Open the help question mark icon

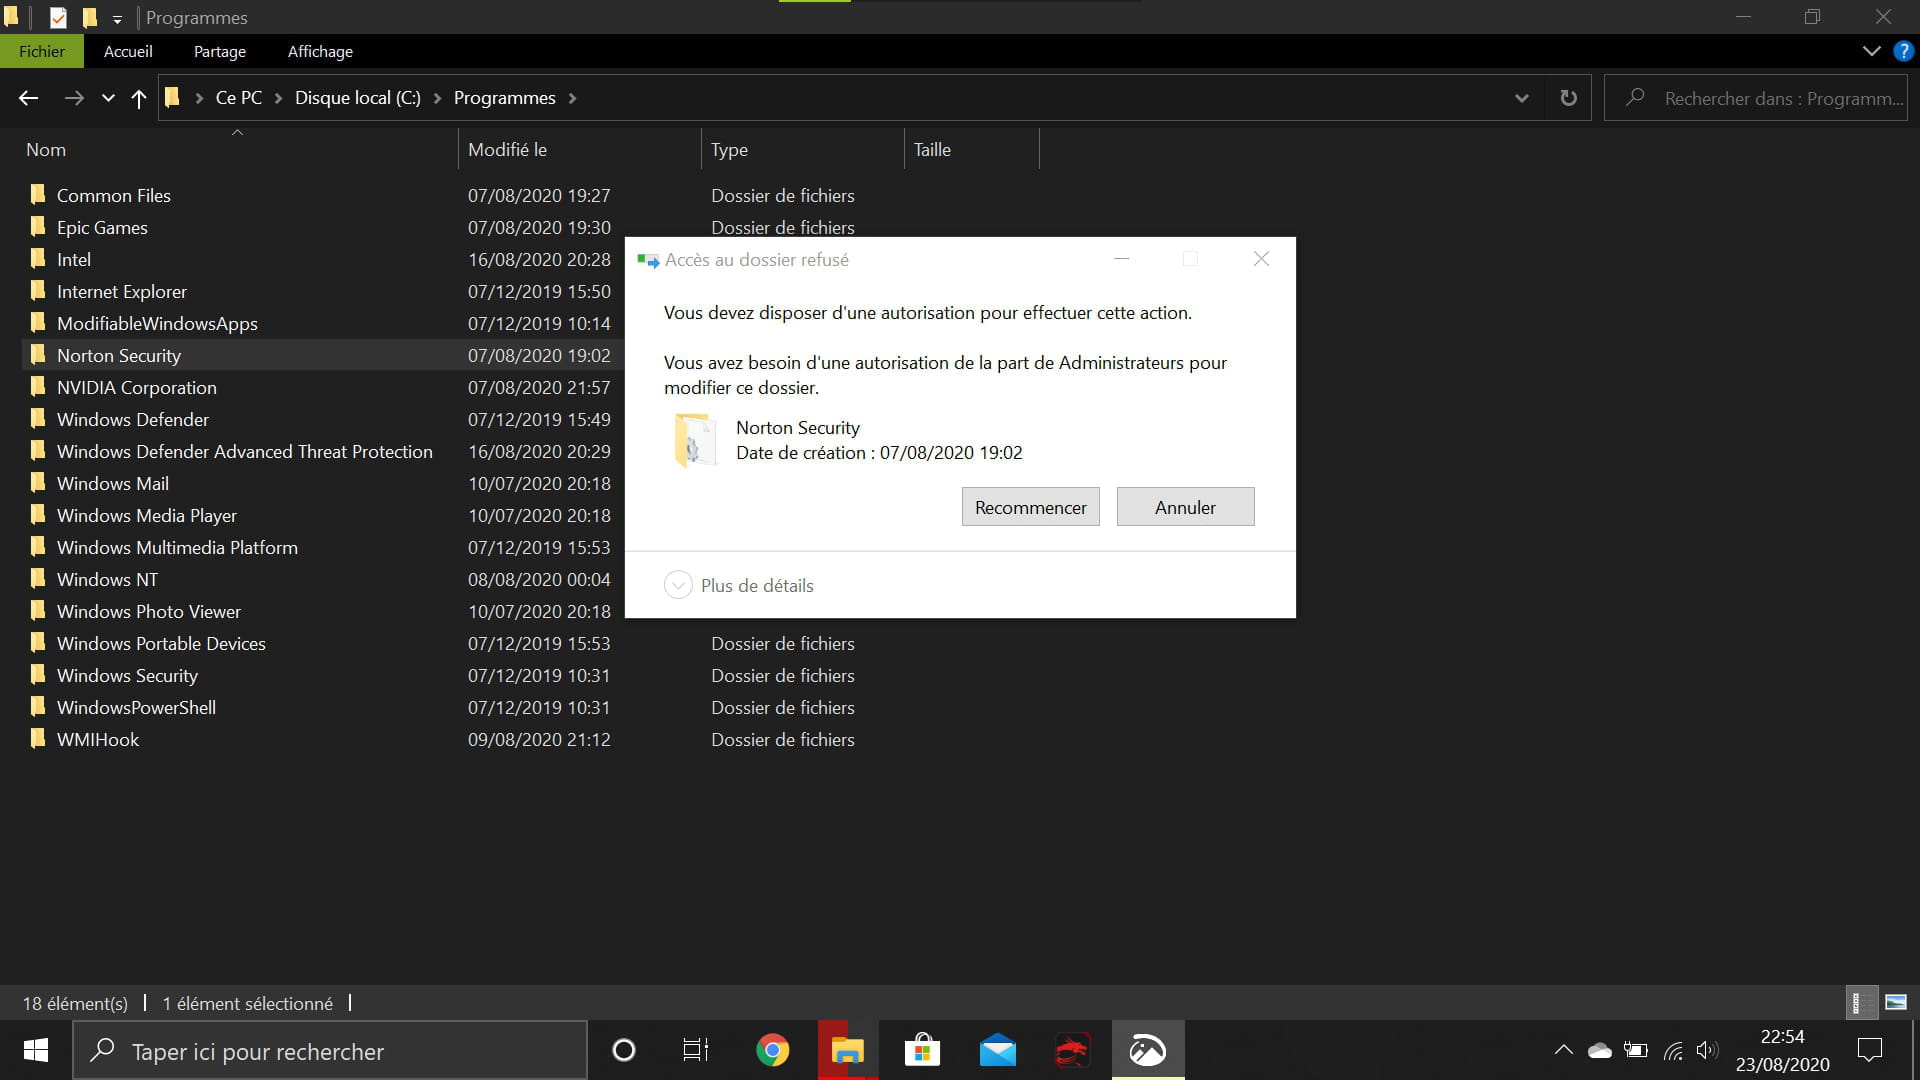click(x=1903, y=51)
